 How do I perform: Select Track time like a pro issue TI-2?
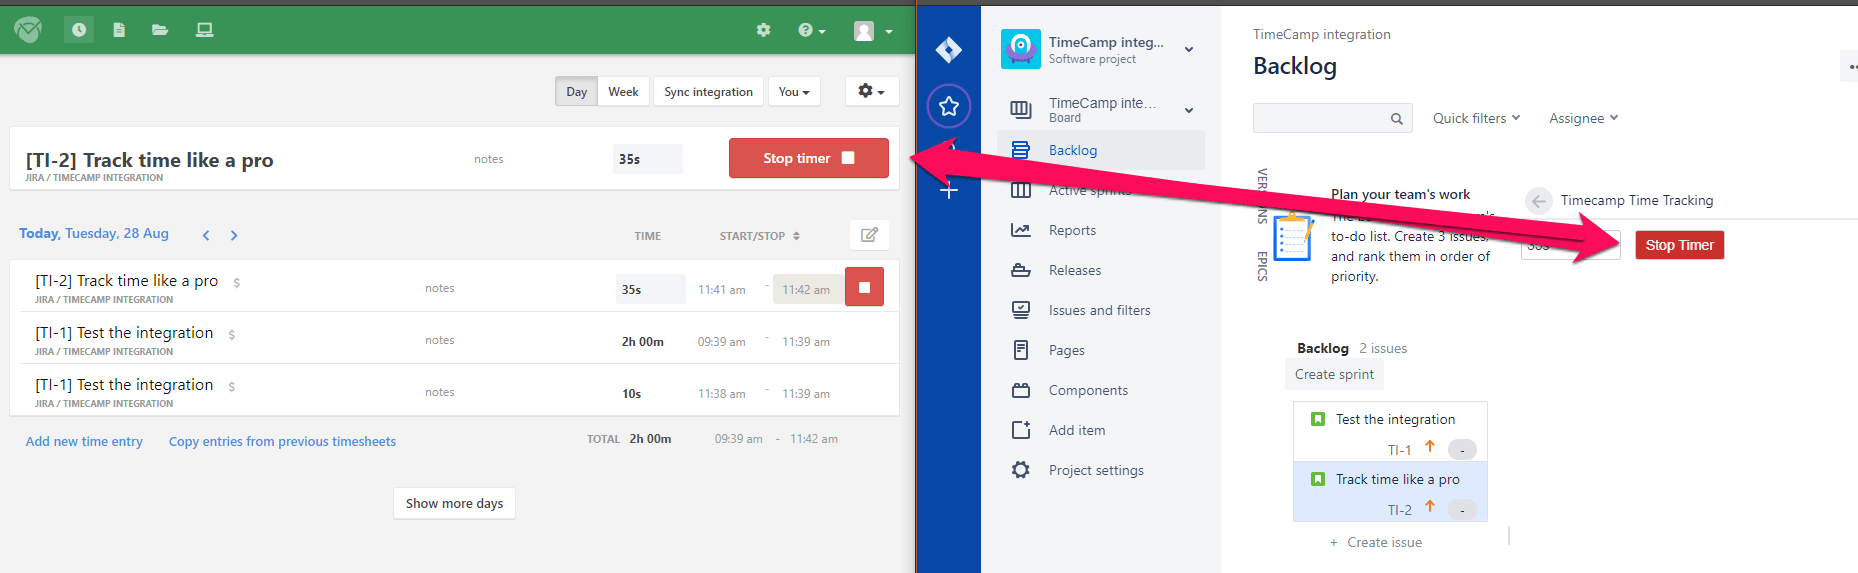(1390, 491)
